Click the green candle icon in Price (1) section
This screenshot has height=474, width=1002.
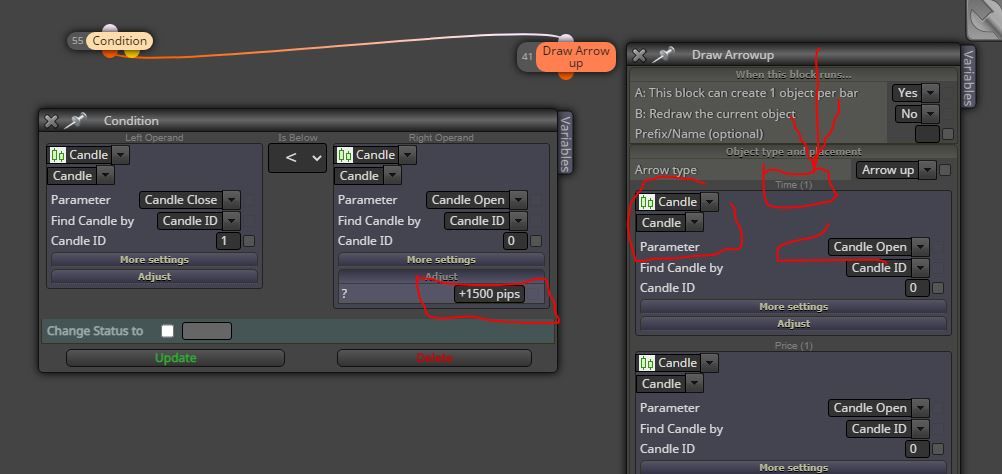[647, 363]
